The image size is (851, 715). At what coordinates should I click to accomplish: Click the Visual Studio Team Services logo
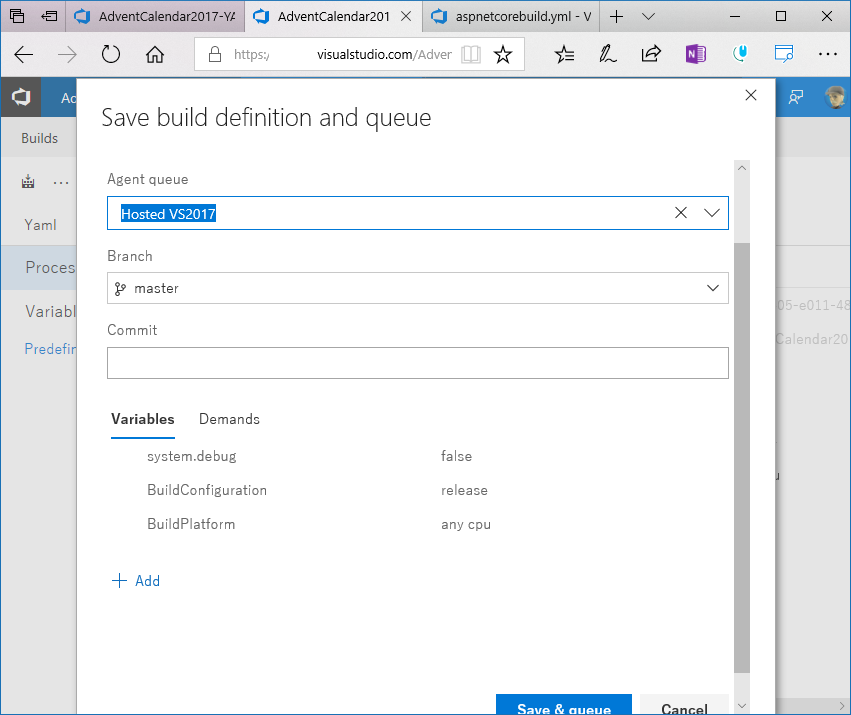tap(21, 98)
